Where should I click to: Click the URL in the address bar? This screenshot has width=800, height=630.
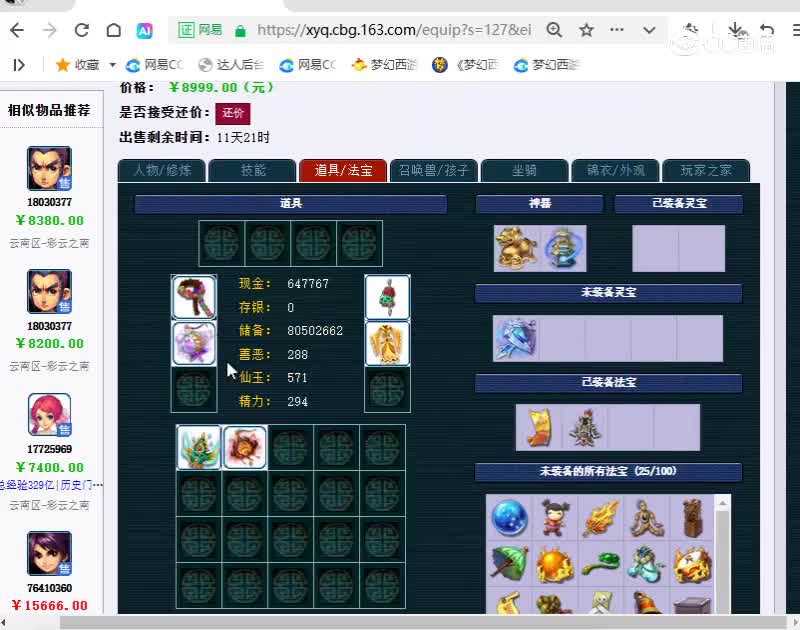tap(394, 30)
